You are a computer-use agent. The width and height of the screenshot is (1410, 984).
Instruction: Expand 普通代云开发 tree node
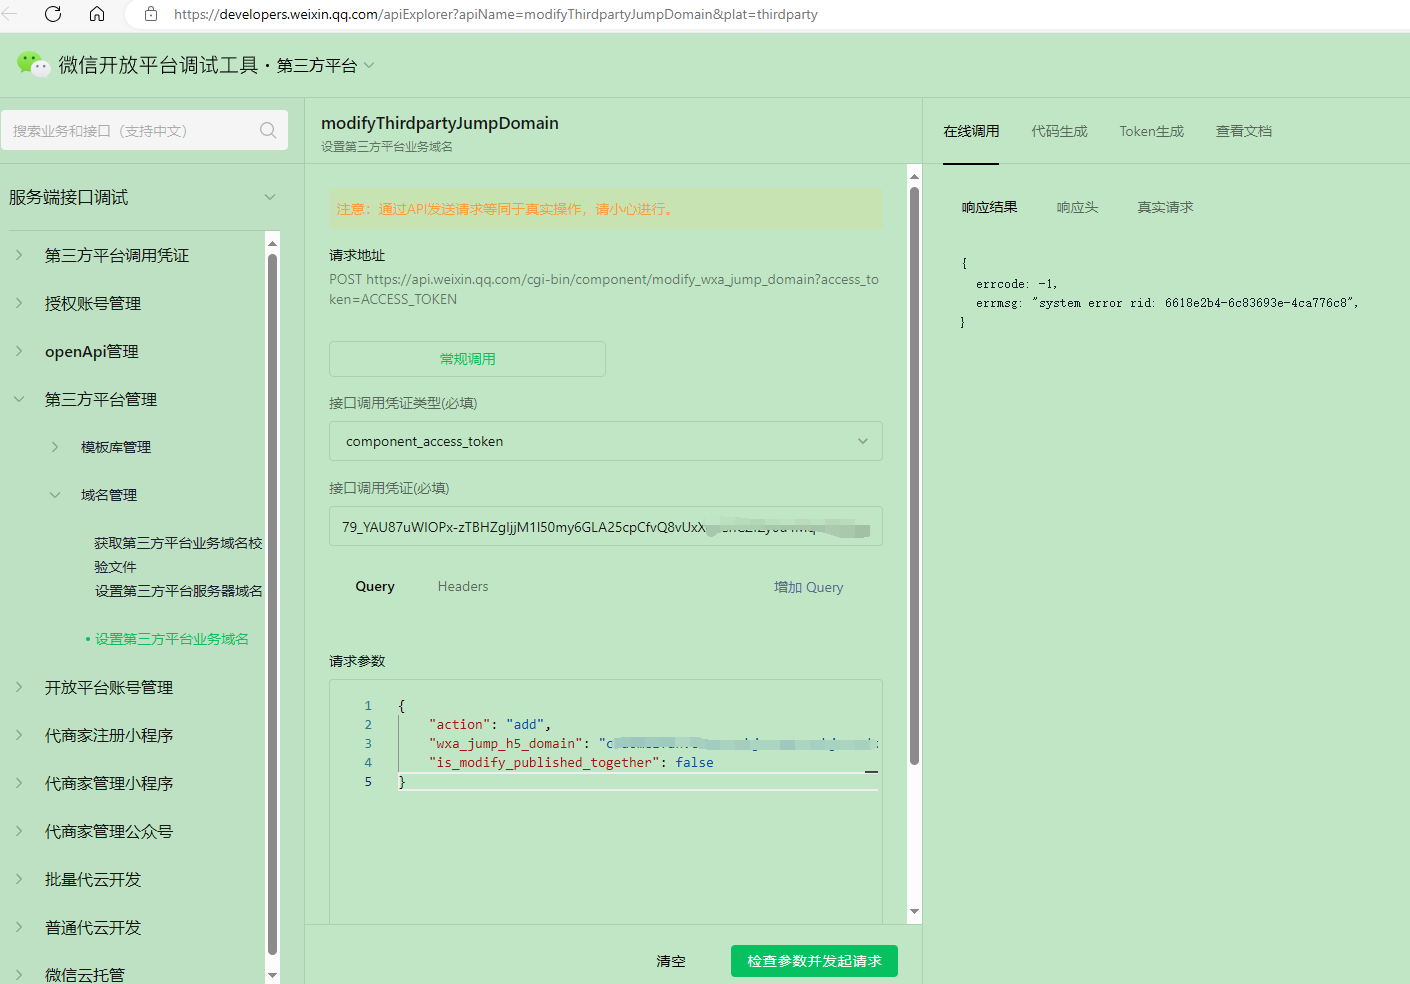(x=19, y=927)
